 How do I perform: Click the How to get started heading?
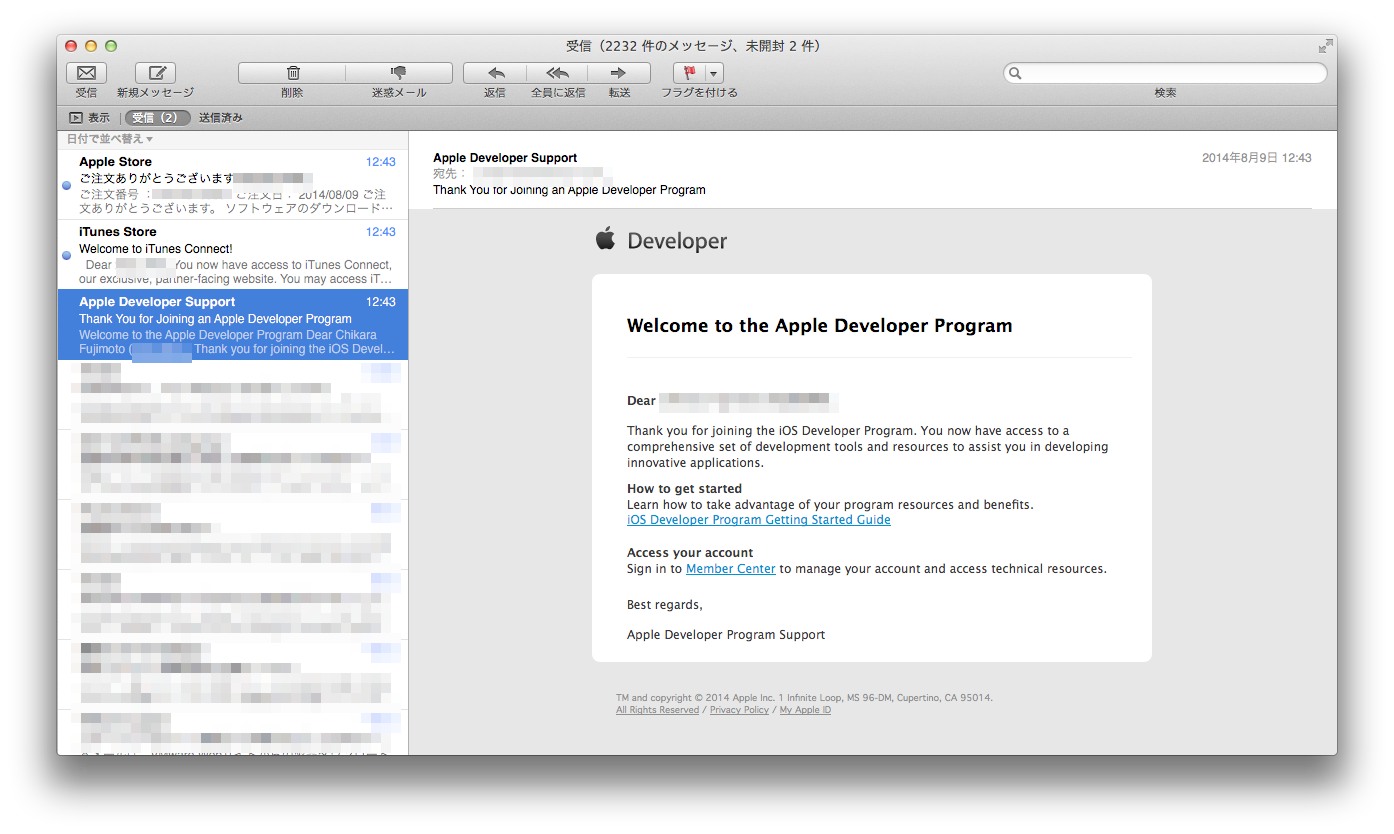click(684, 489)
